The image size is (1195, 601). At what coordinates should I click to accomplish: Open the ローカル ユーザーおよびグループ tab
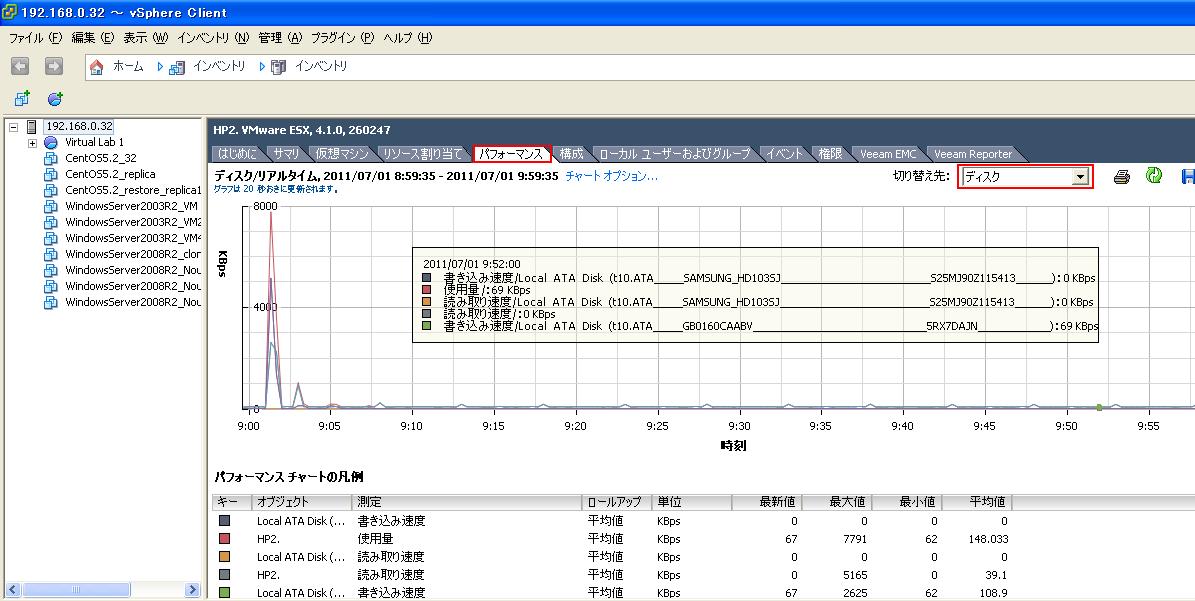[x=674, y=154]
